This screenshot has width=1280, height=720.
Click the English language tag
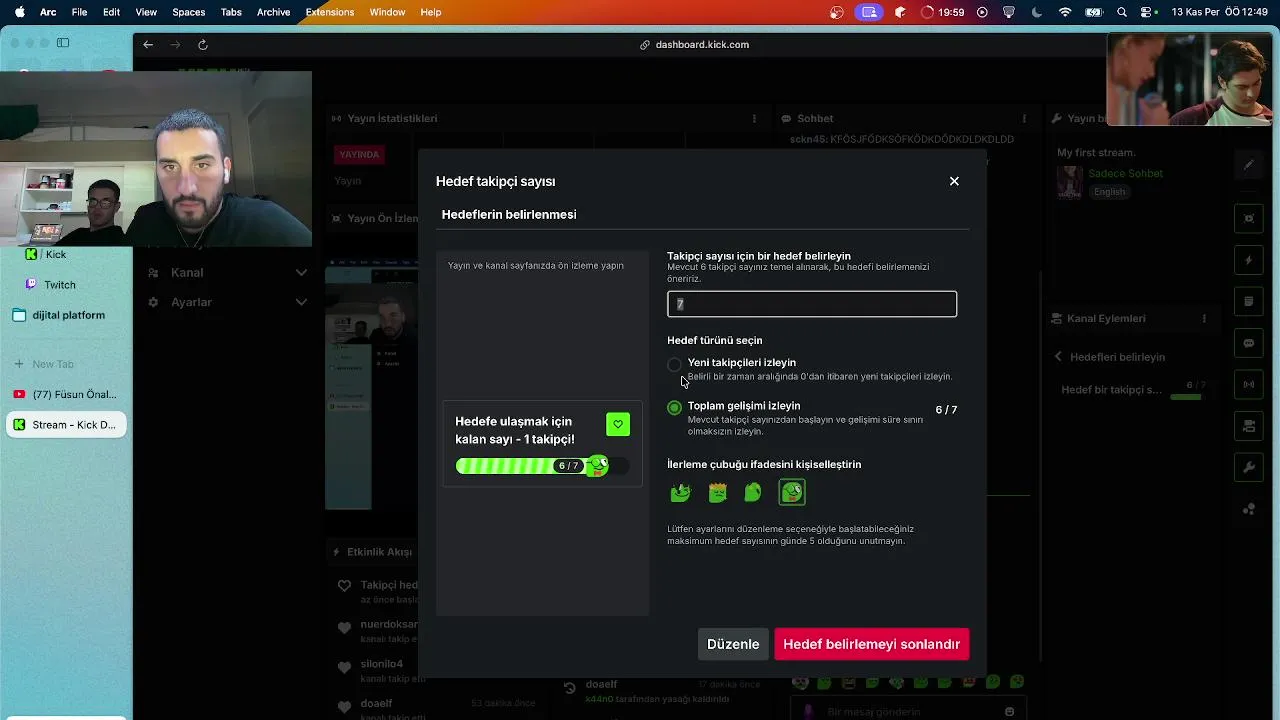(x=1109, y=192)
